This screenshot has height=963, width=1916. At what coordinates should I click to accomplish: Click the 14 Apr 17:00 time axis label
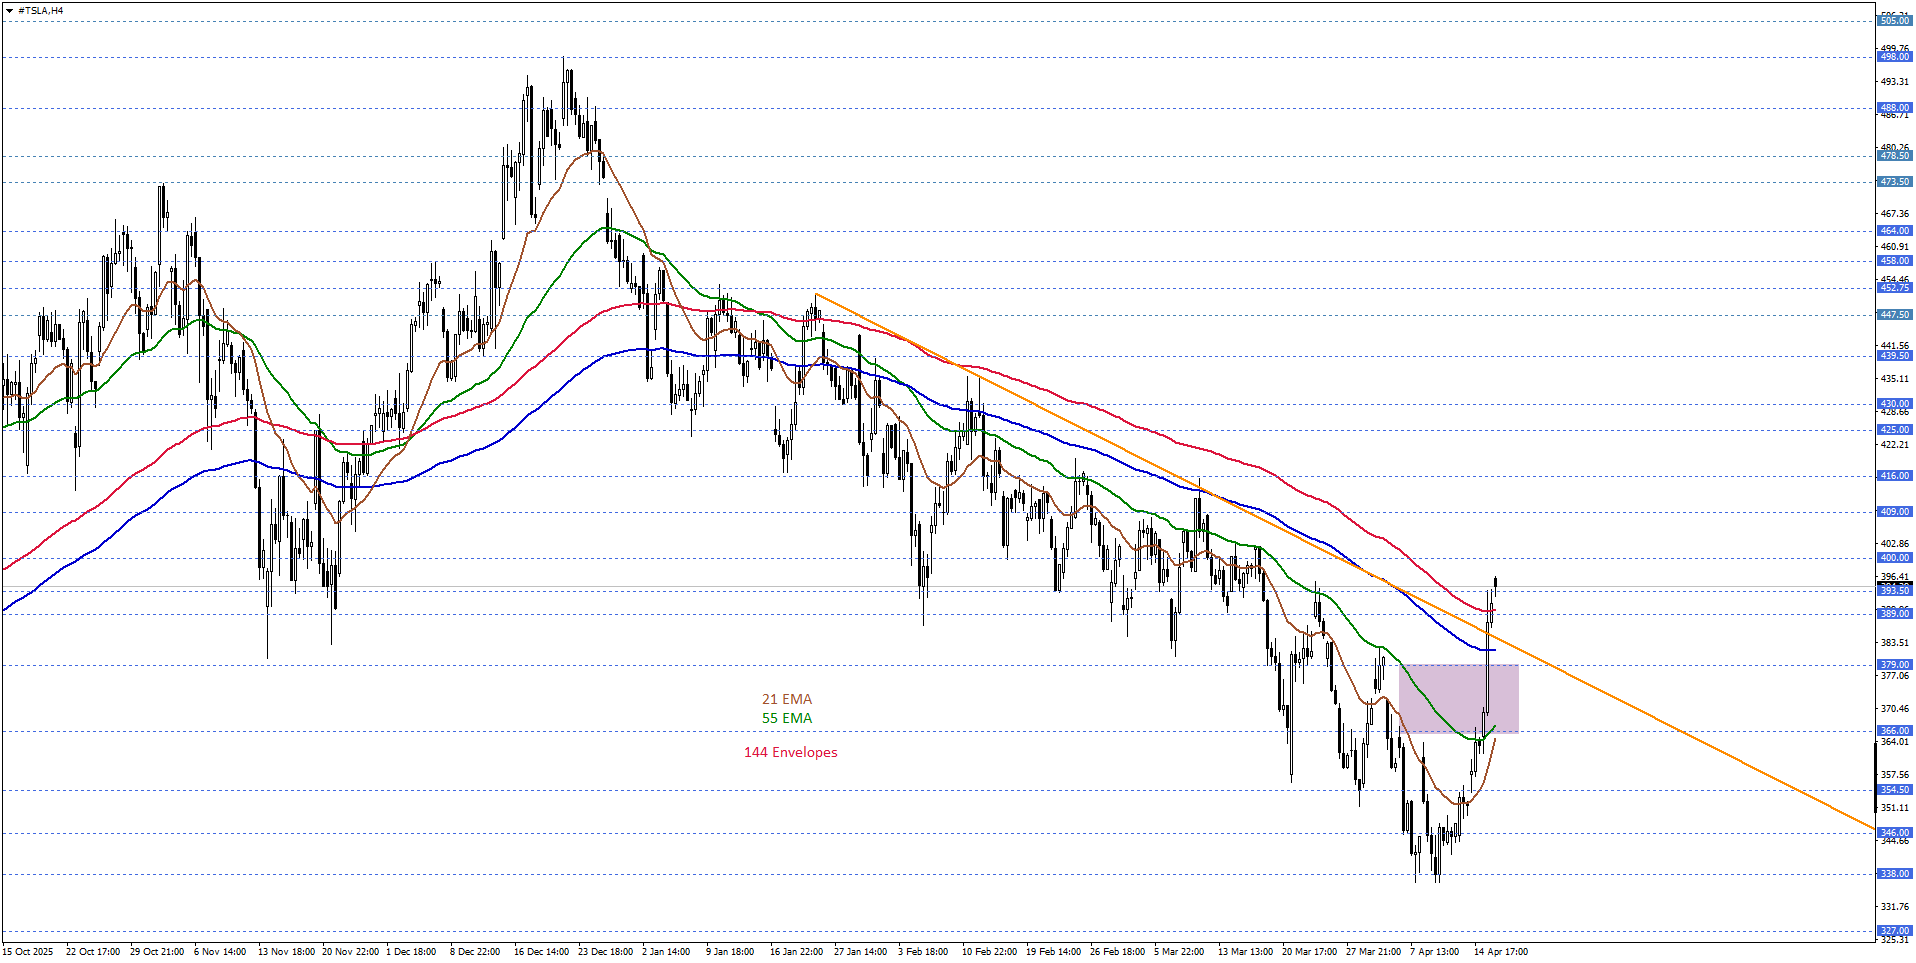[1500, 952]
